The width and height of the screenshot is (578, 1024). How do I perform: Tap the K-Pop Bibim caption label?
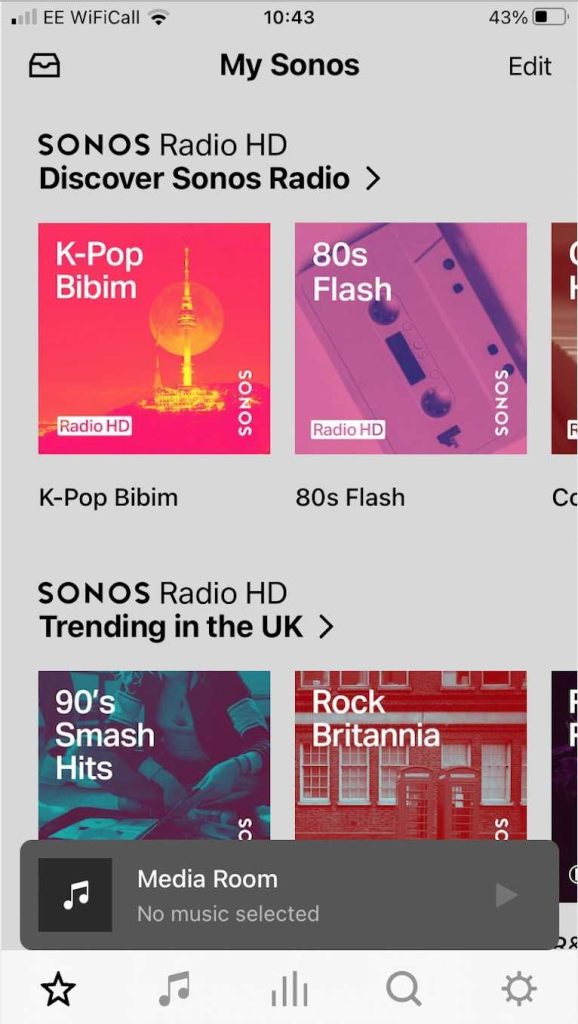point(108,498)
